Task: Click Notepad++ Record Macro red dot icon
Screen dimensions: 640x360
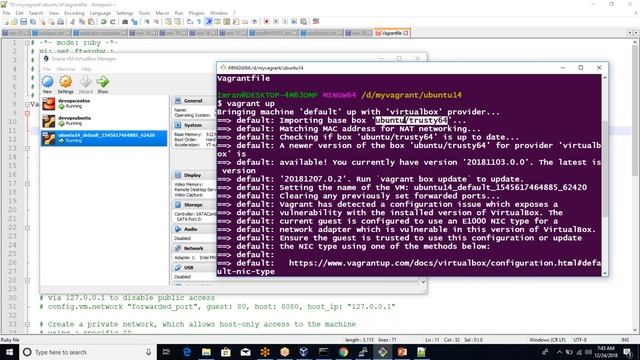Action: (x=267, y=22)
